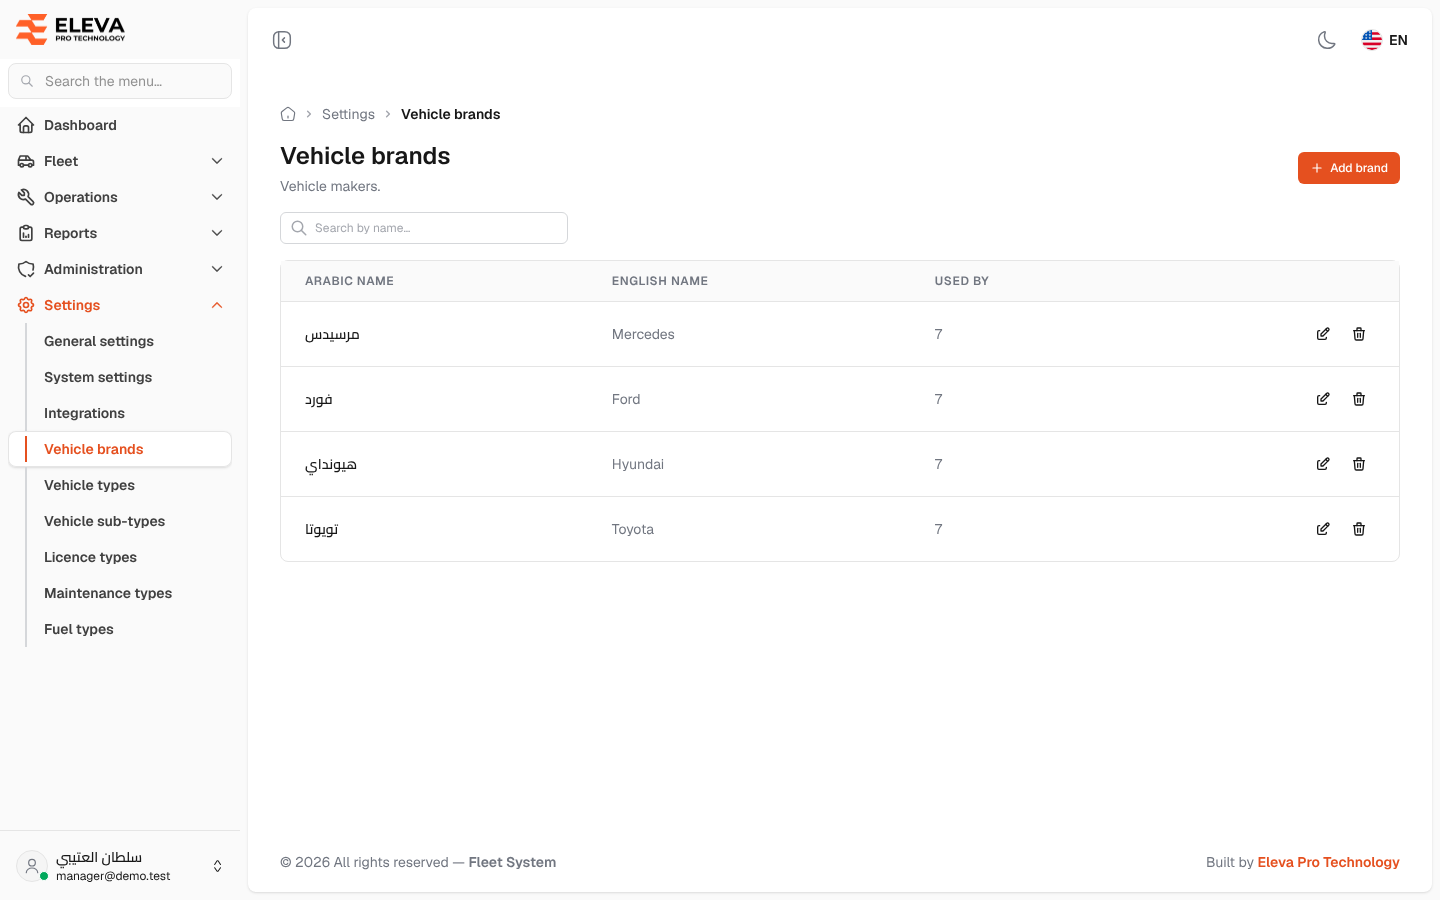Click the Fleet truck icon

pyautogui.click(x=26, y=161)
